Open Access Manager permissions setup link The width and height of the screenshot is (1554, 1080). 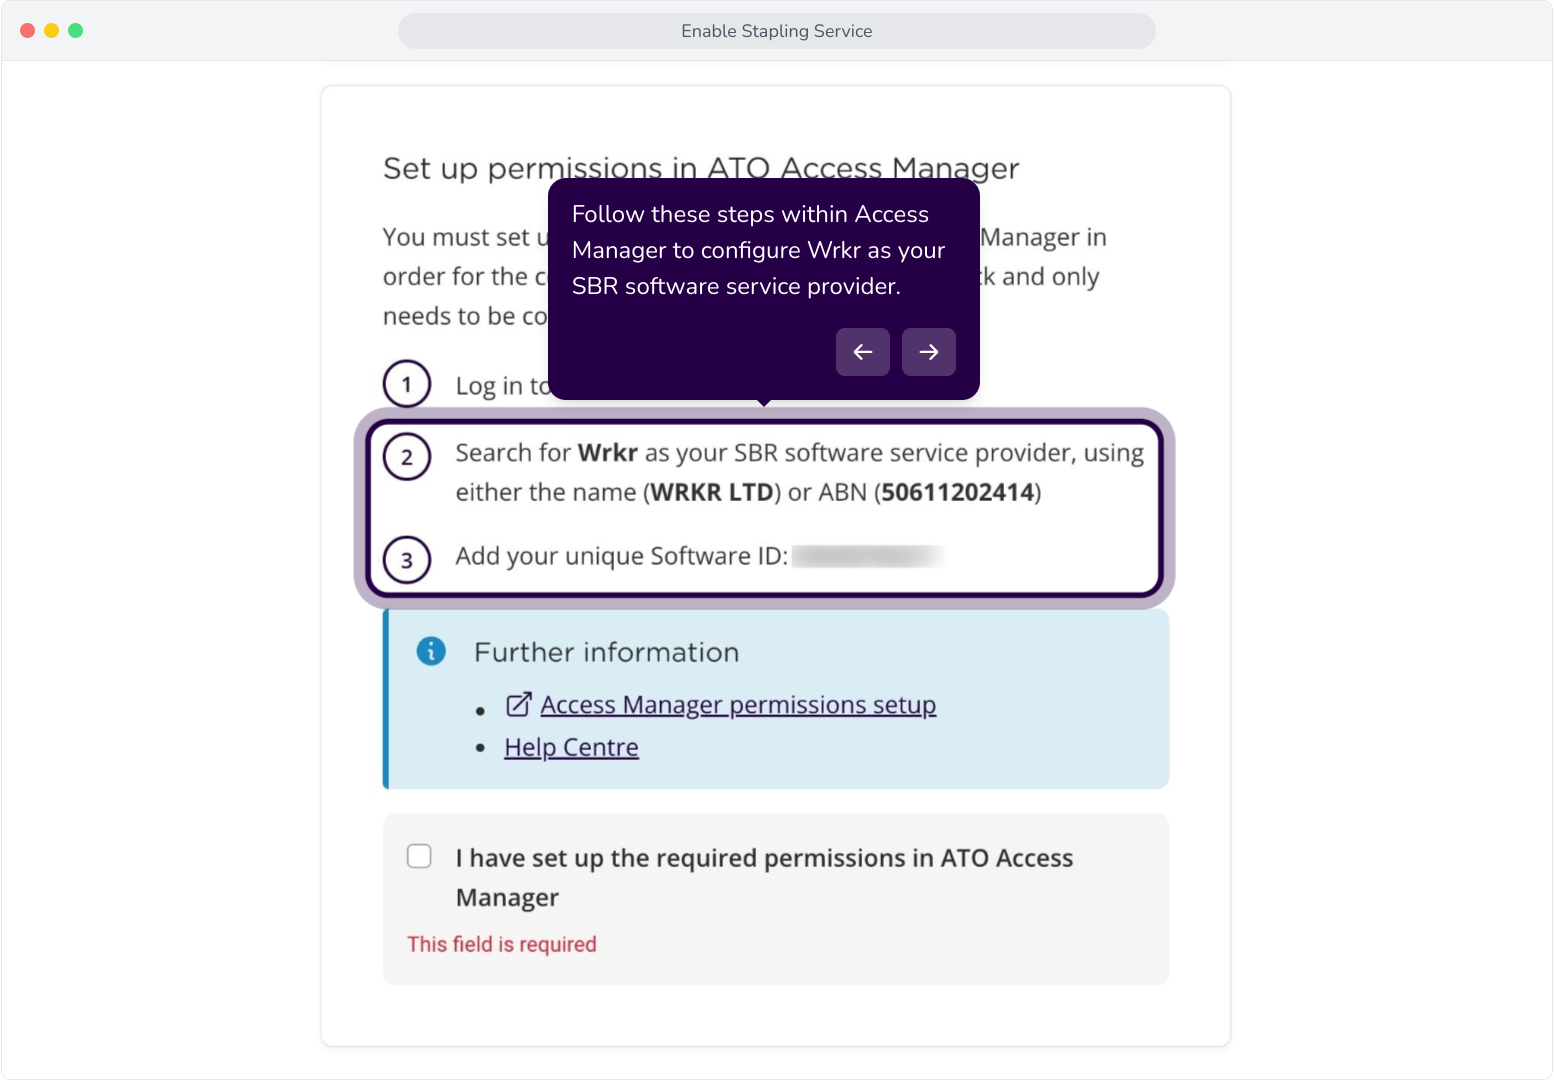(x=738, y=705)
